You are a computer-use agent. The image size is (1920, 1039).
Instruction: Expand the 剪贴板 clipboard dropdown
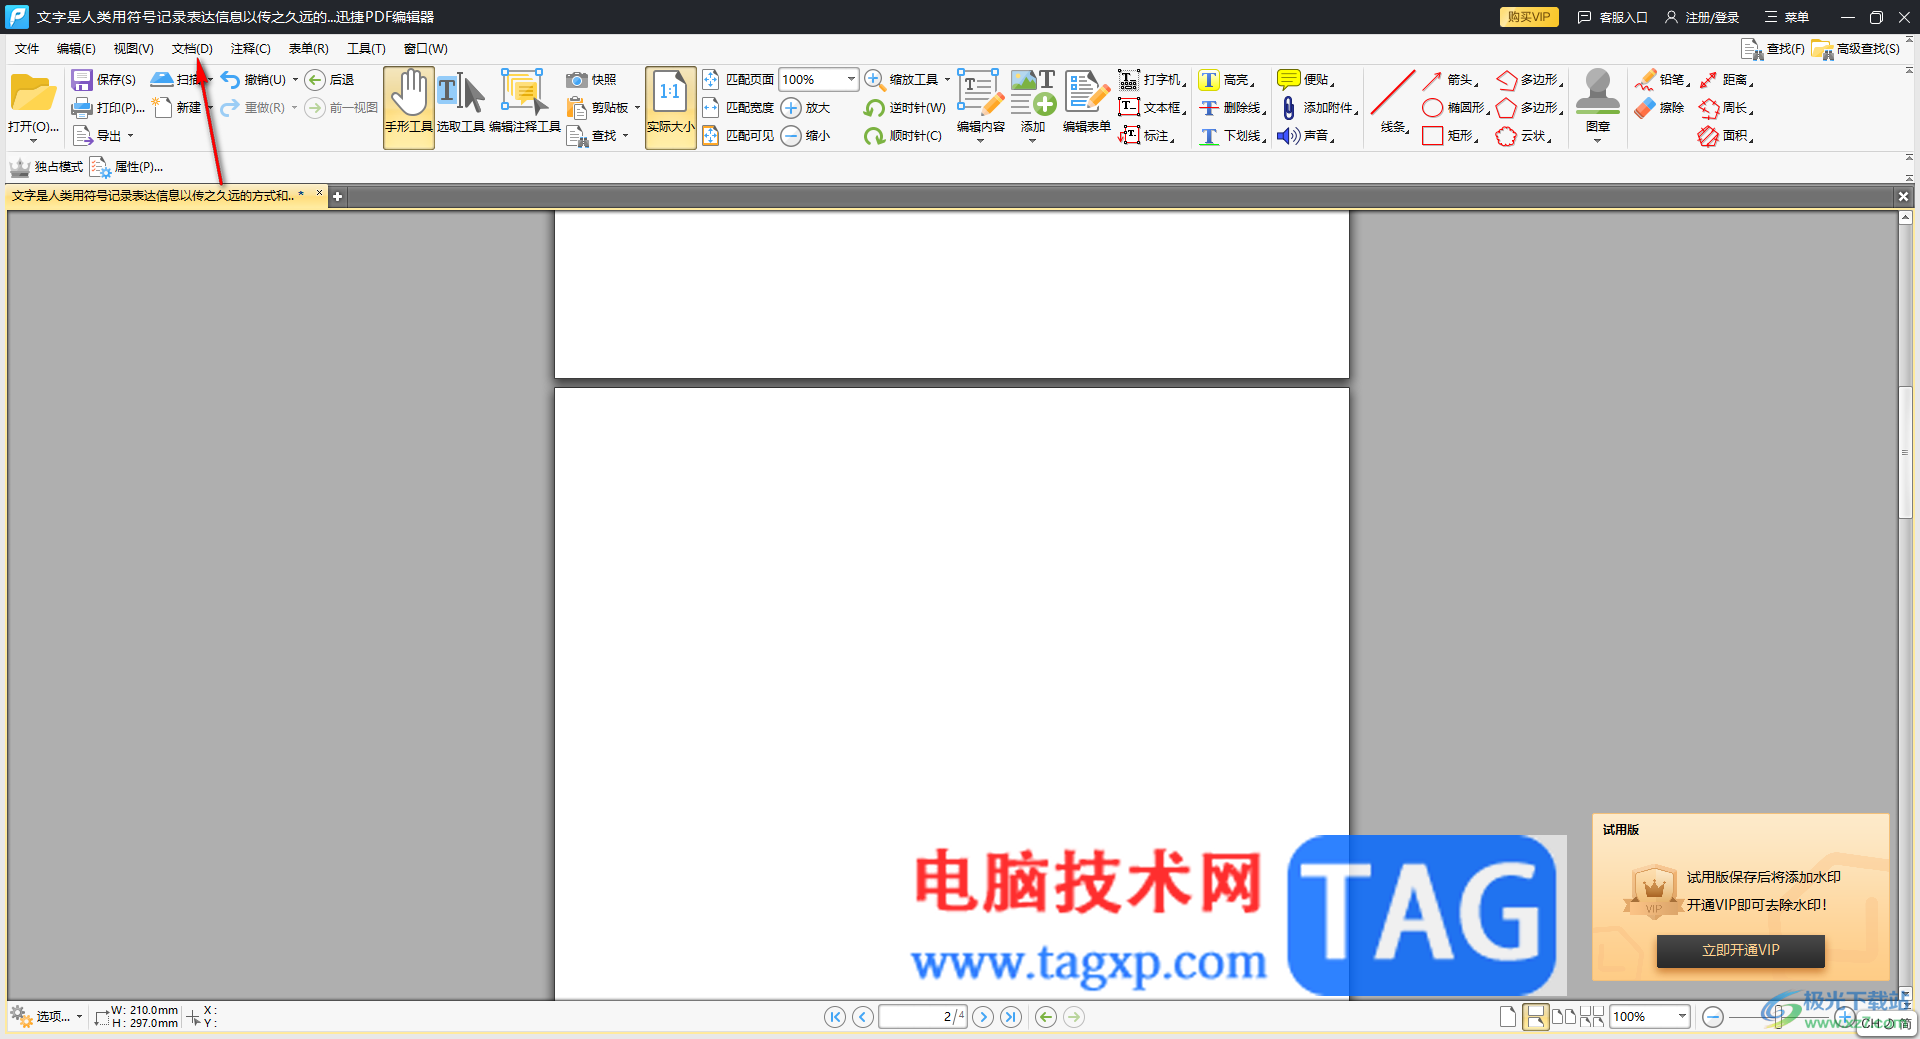pos(637,108)
